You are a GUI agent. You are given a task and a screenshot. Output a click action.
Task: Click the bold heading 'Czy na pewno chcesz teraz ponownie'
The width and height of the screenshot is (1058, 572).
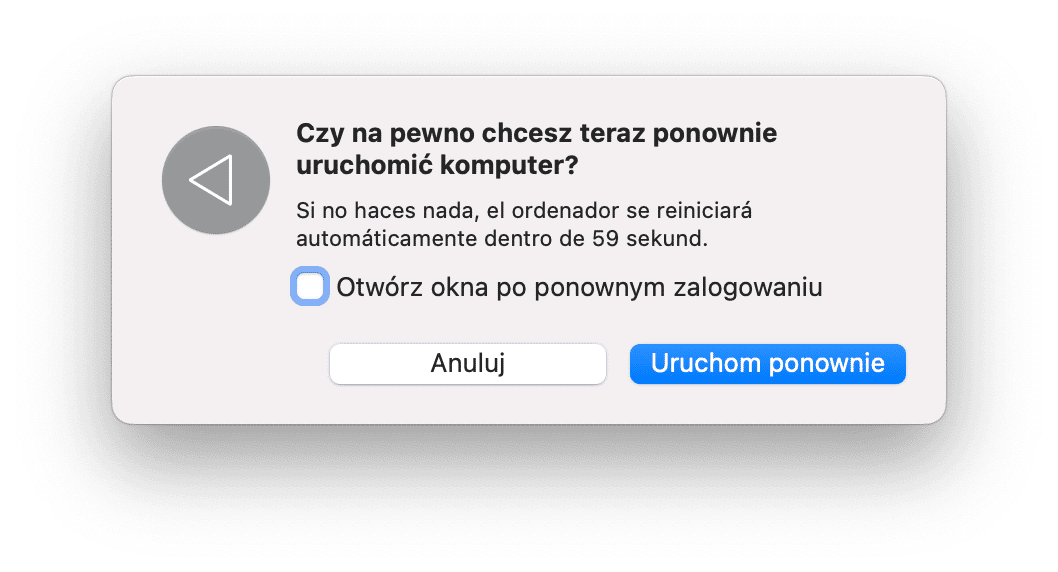tap(536, 133)
